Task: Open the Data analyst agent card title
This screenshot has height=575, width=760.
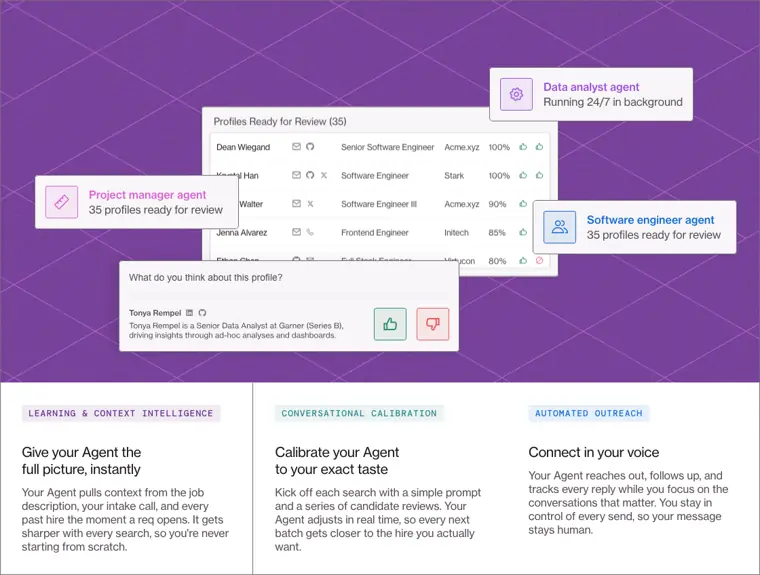Action: (591, 87)
